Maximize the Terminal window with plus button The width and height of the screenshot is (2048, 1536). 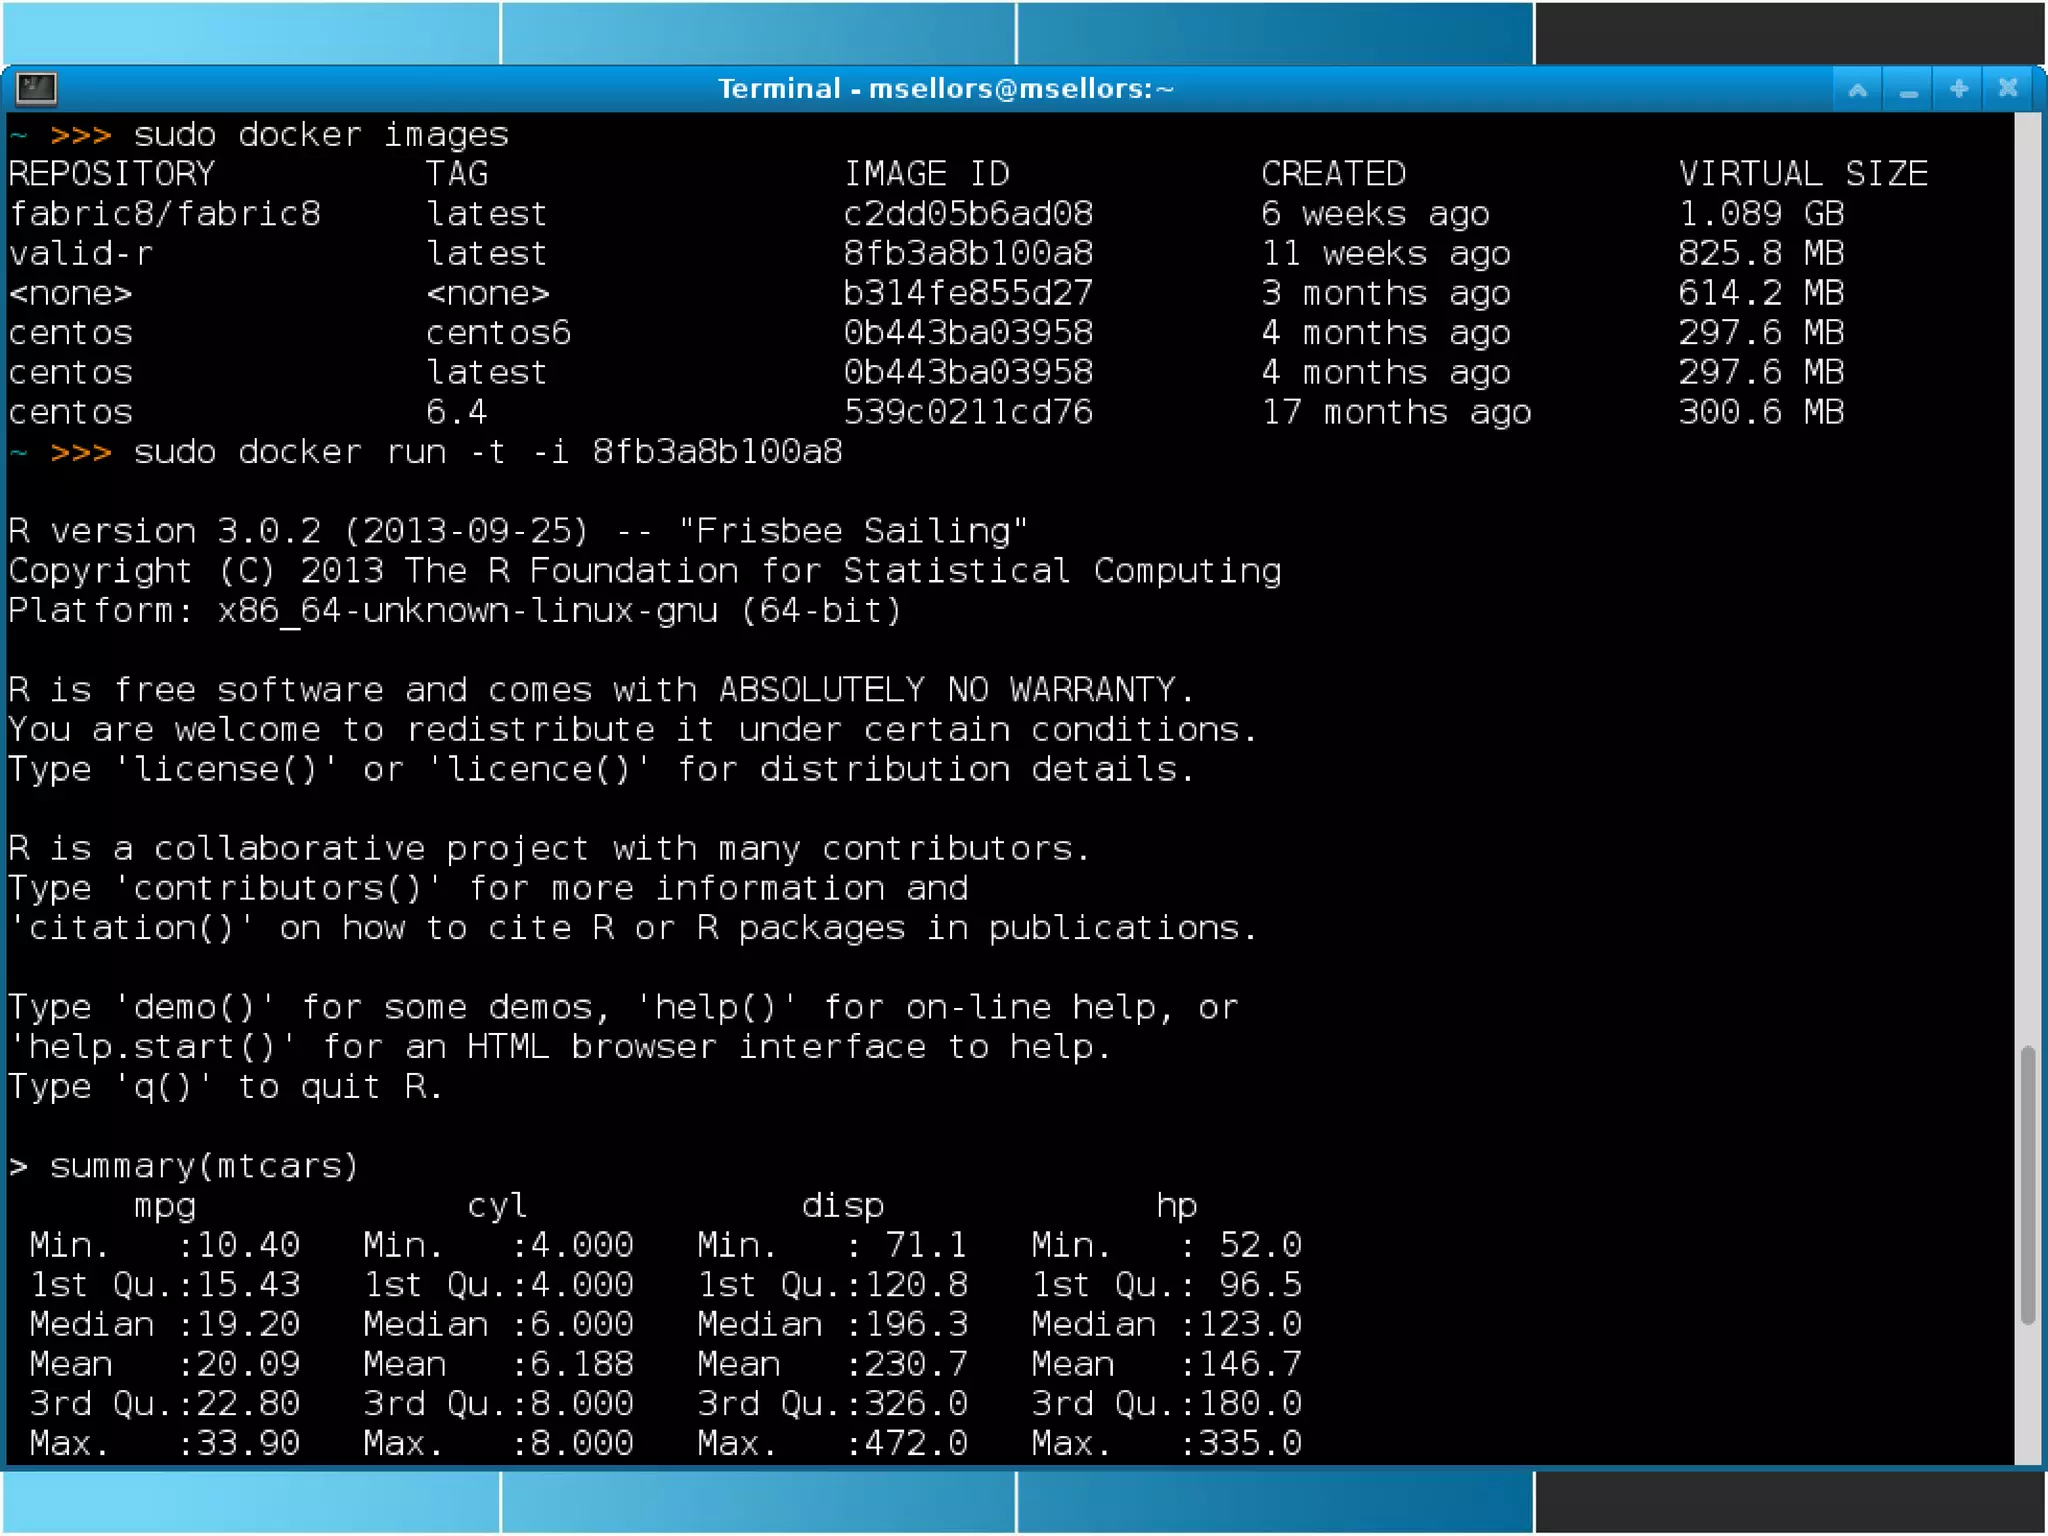(1958, 89)
